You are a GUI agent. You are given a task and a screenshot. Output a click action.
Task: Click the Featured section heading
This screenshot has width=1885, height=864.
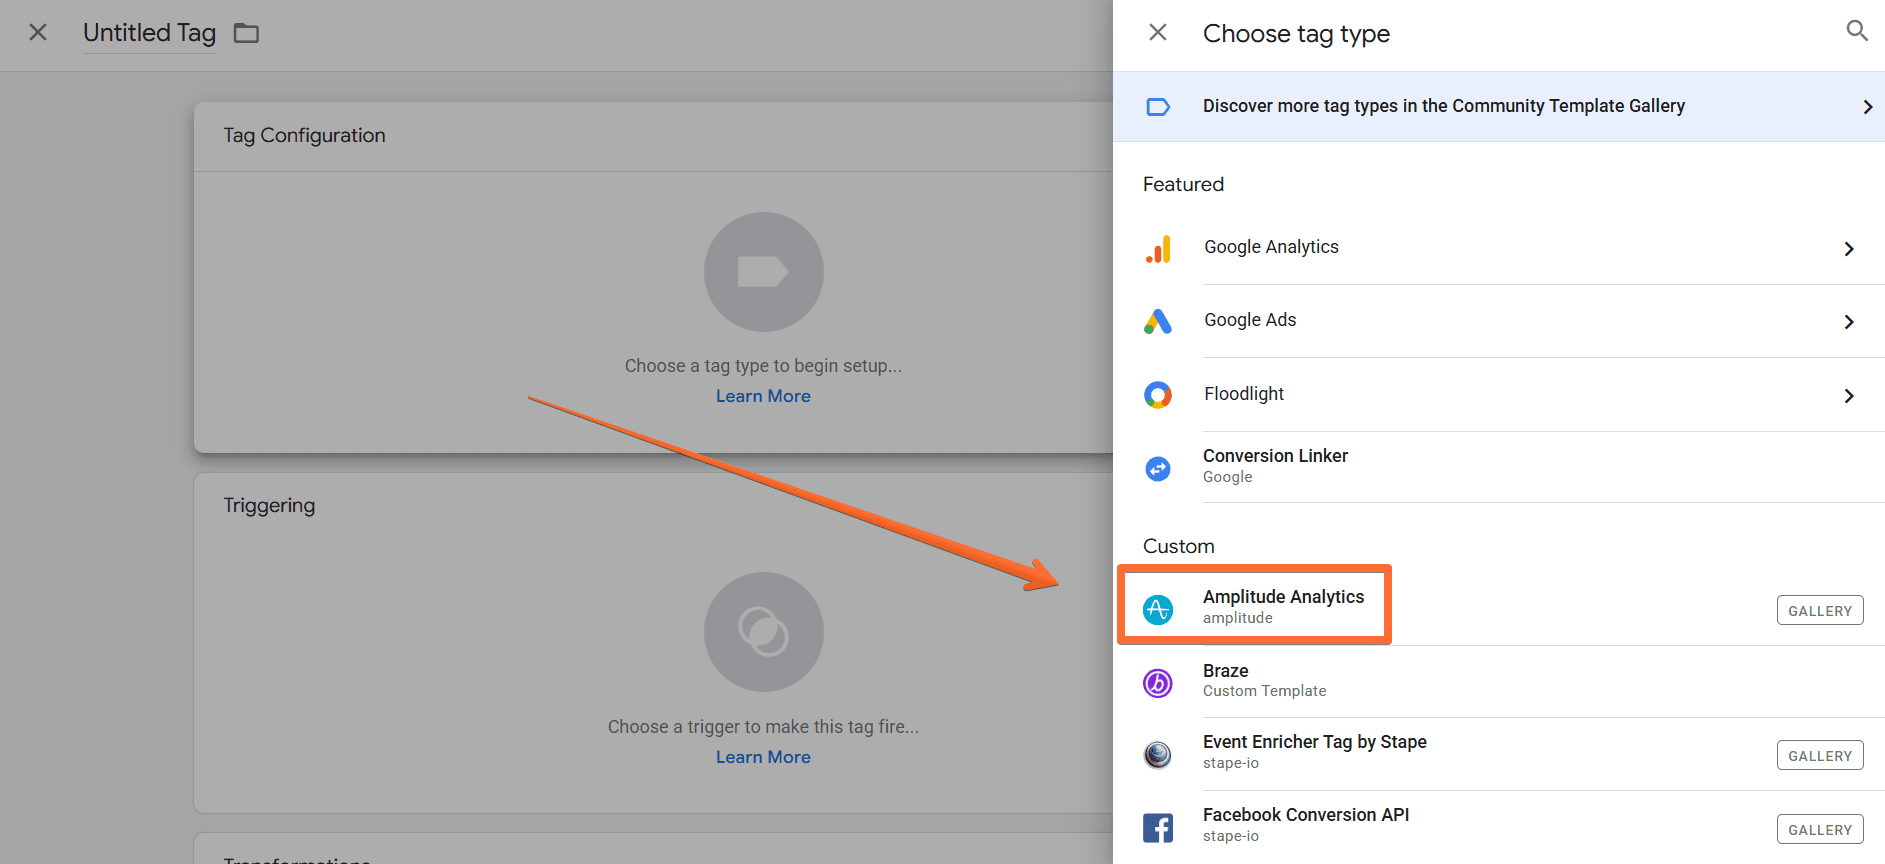point(1183,184)
